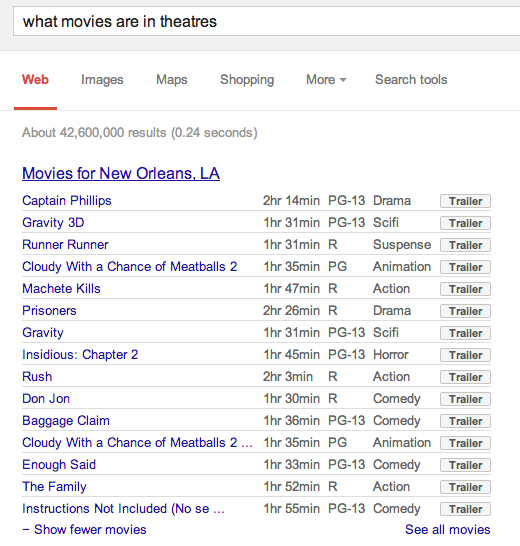Play the Baggage Claim trailer
This screenshot has width=520, height=546.
pos(465,421)
